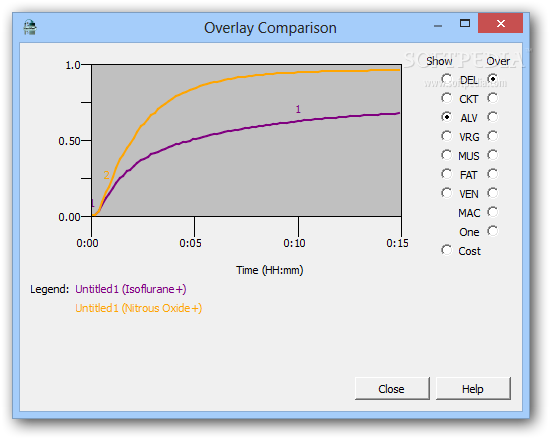
Task: Select the DEL radio in Show column
Action: pyautogui.click(x=447, y=79)
